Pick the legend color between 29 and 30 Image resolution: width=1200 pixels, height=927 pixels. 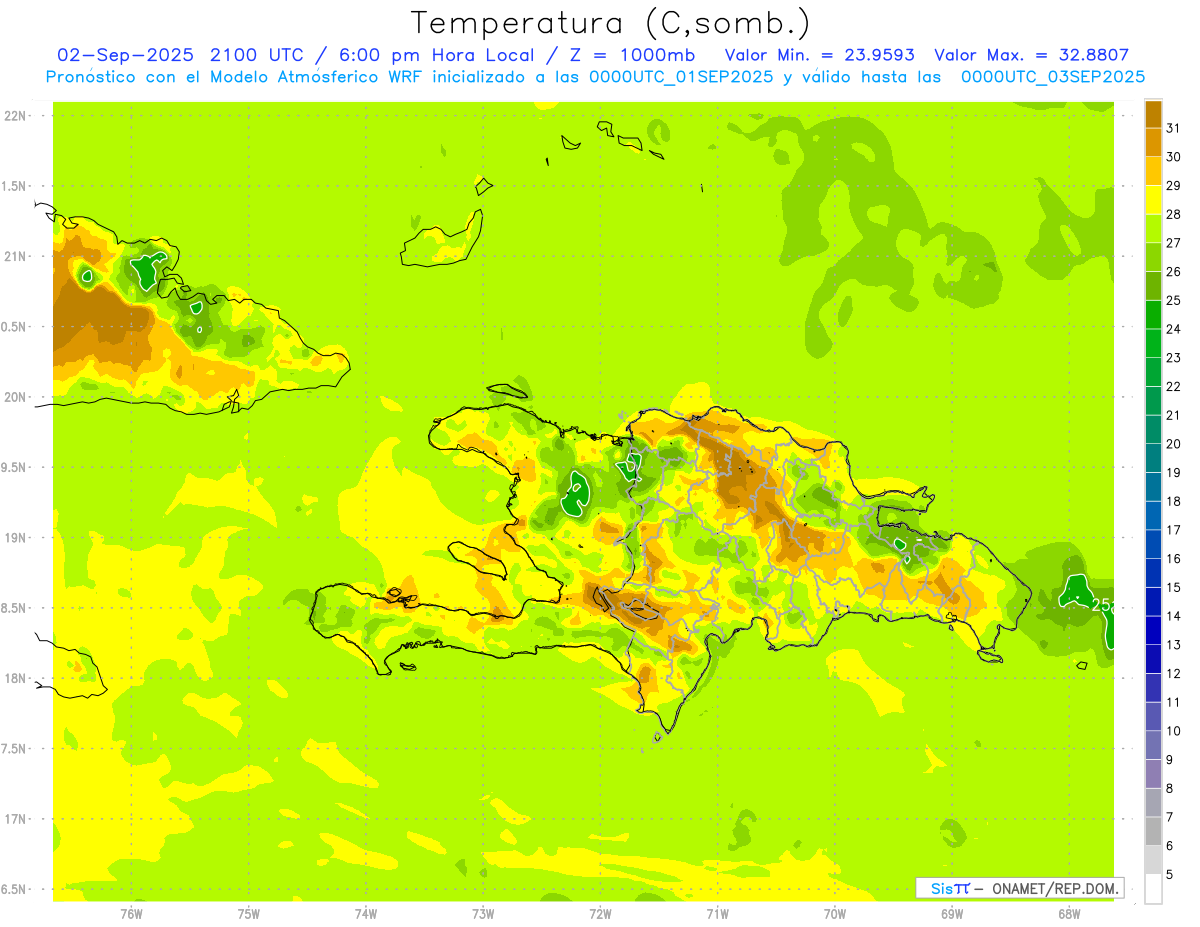tap(1153, 171)
